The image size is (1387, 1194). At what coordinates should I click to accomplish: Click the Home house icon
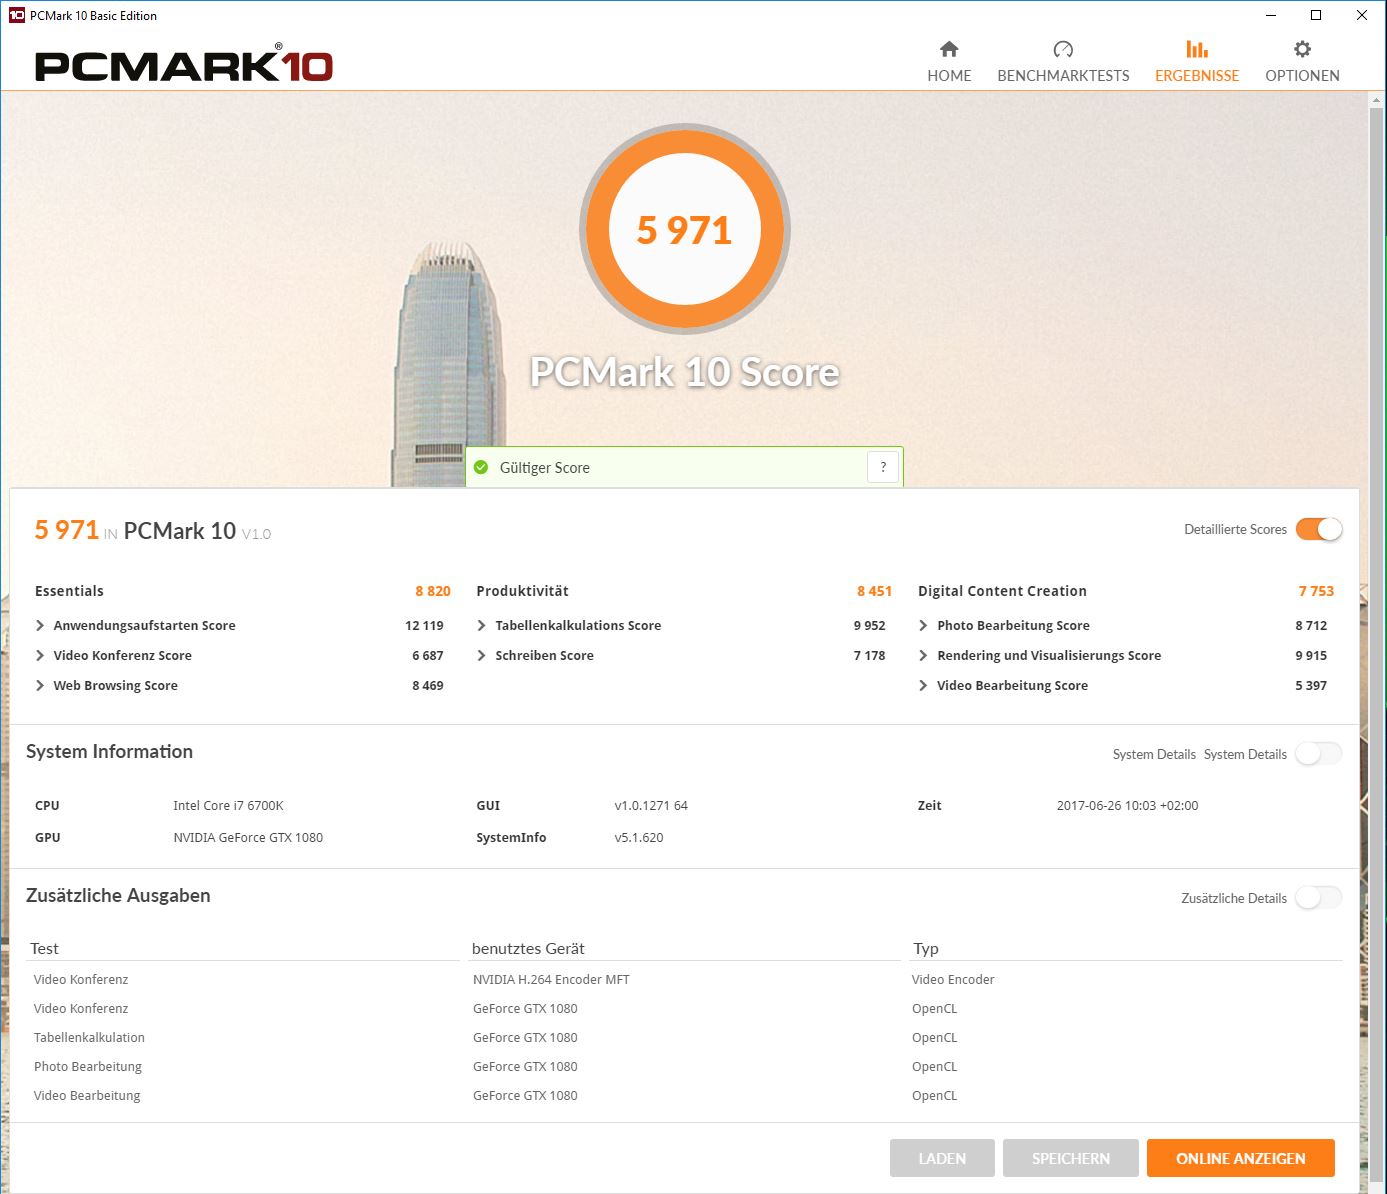[949, 49]
